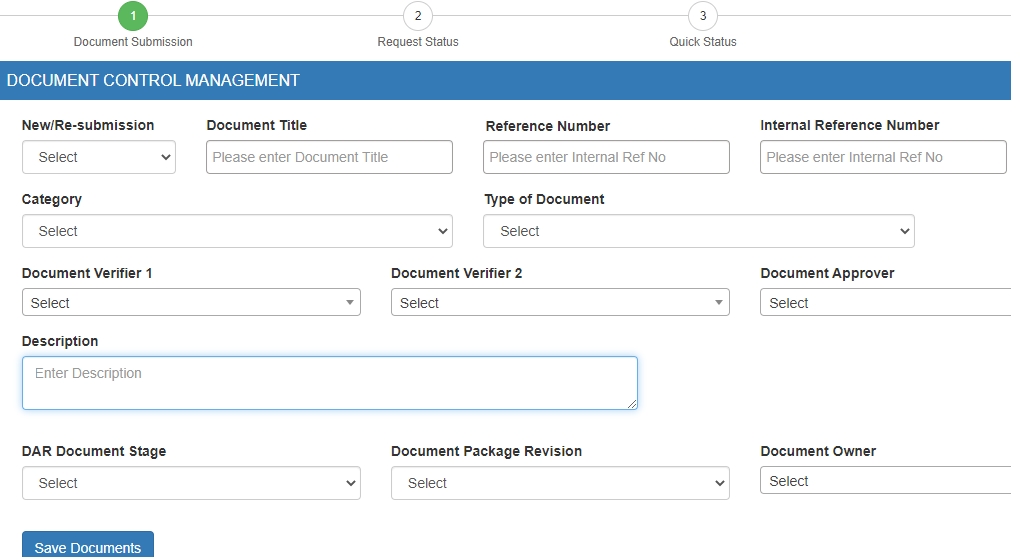Focus the Reference Number text field
This screenshot has height=557, width=1011.
(606, 157)
